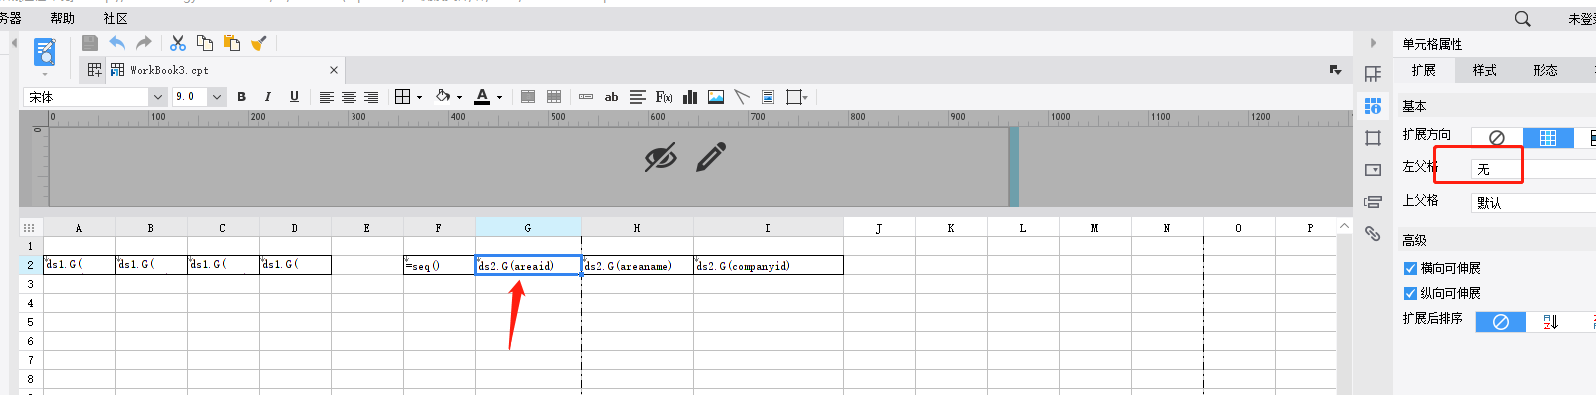Open border style dropdown arrow
Viewport: 1596px width, 395px height.
click(x=419, y=98)
